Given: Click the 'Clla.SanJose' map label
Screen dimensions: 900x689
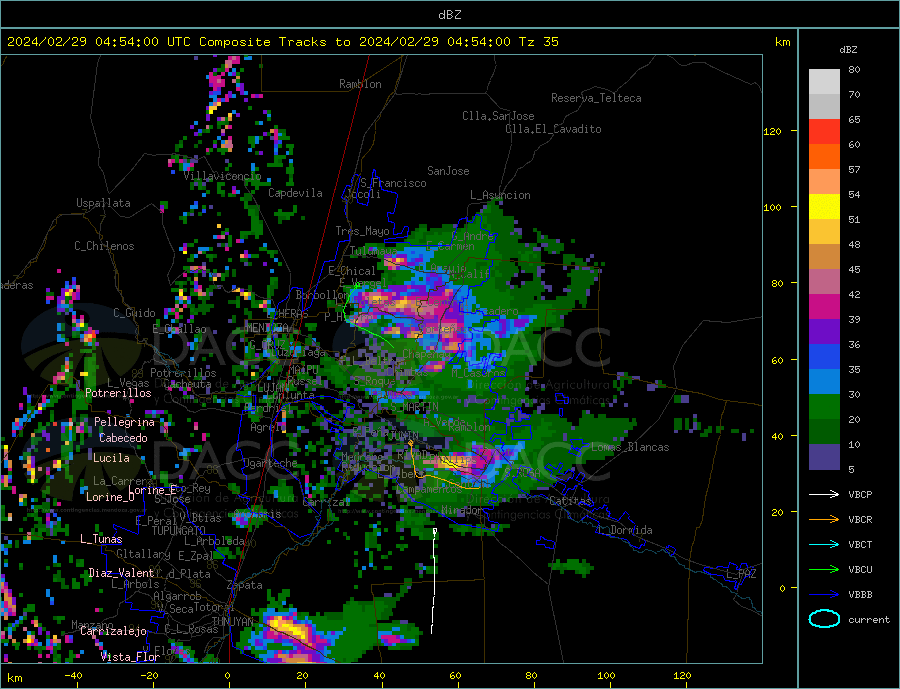Looking at the screenshot, I should (x=498, y=116).
